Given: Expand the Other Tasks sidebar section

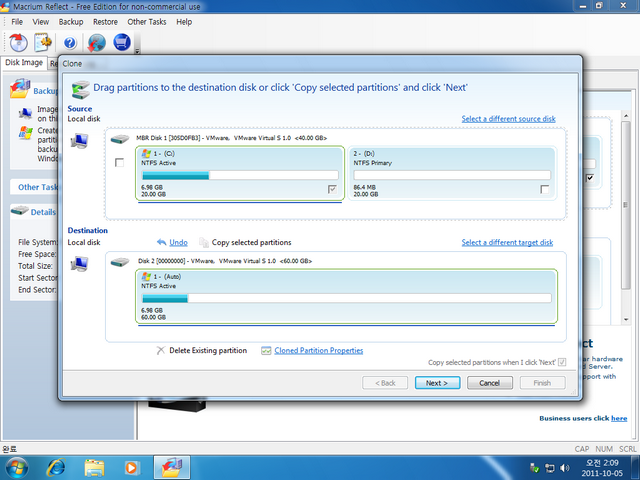Looking at the screenshot, I should tap(37, 187).
